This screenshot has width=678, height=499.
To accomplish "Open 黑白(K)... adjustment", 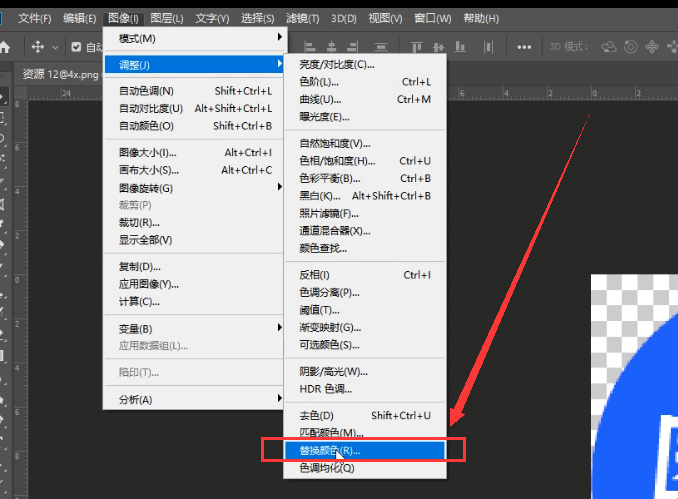I will 365,196.
